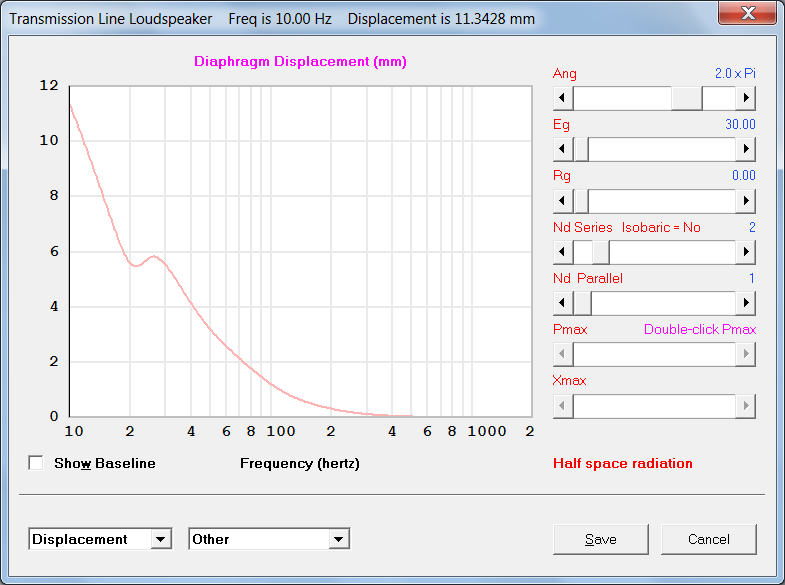Click the Xmax slider left arrow
Viewport: 785px width, 585px height.
[x=563, y=405]
